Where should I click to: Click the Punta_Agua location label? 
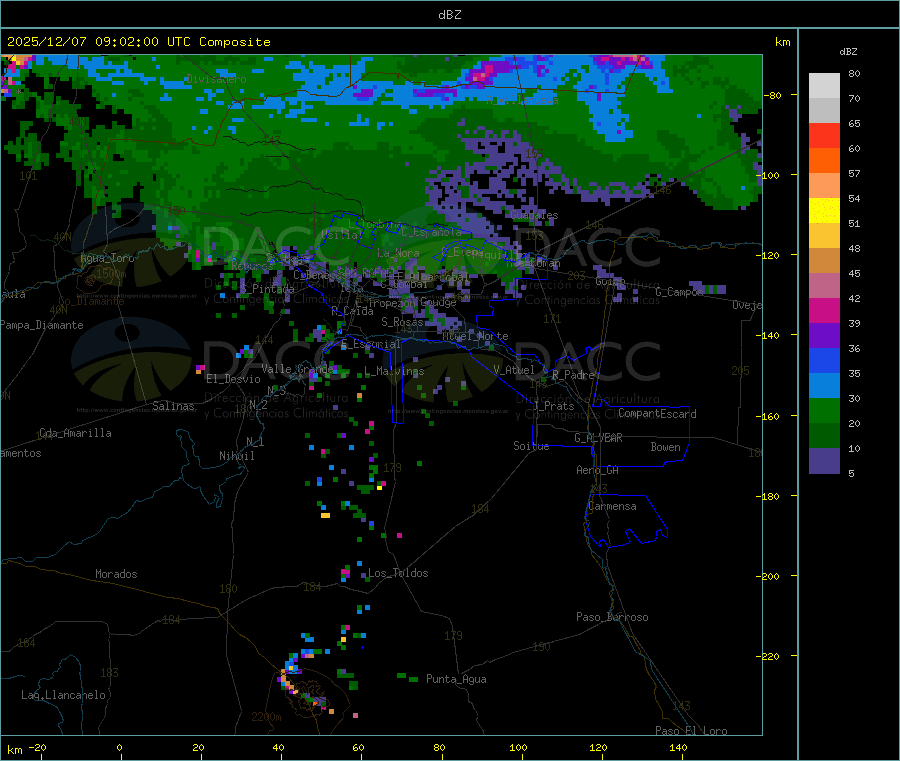pyautogui.click(x=456, y=680)
